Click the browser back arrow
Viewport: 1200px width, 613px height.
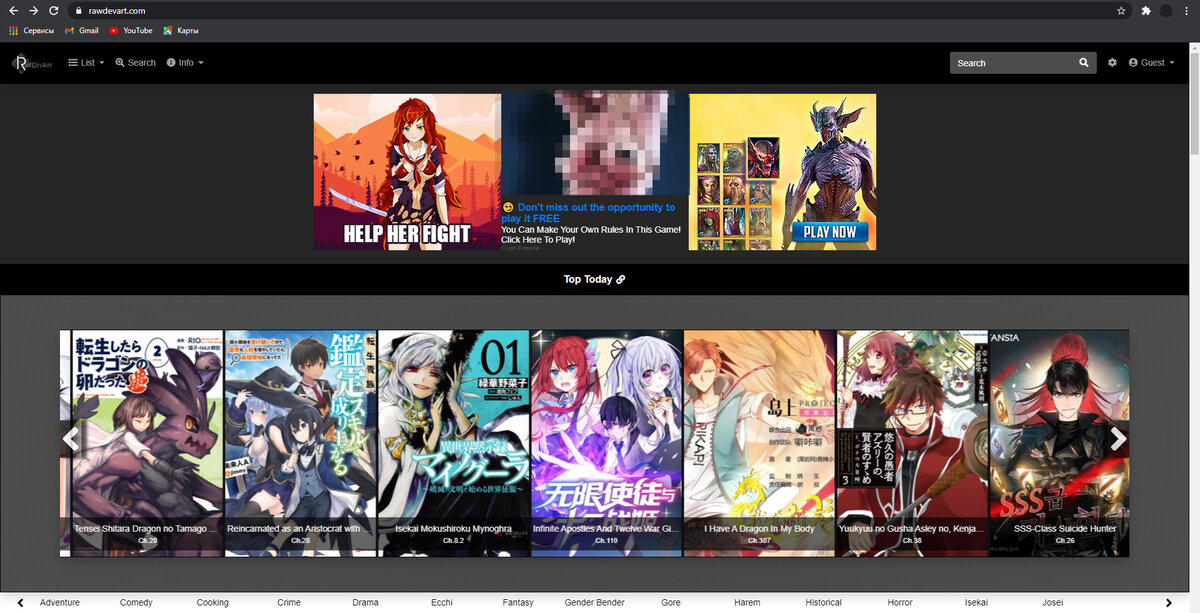click(13, 10)
